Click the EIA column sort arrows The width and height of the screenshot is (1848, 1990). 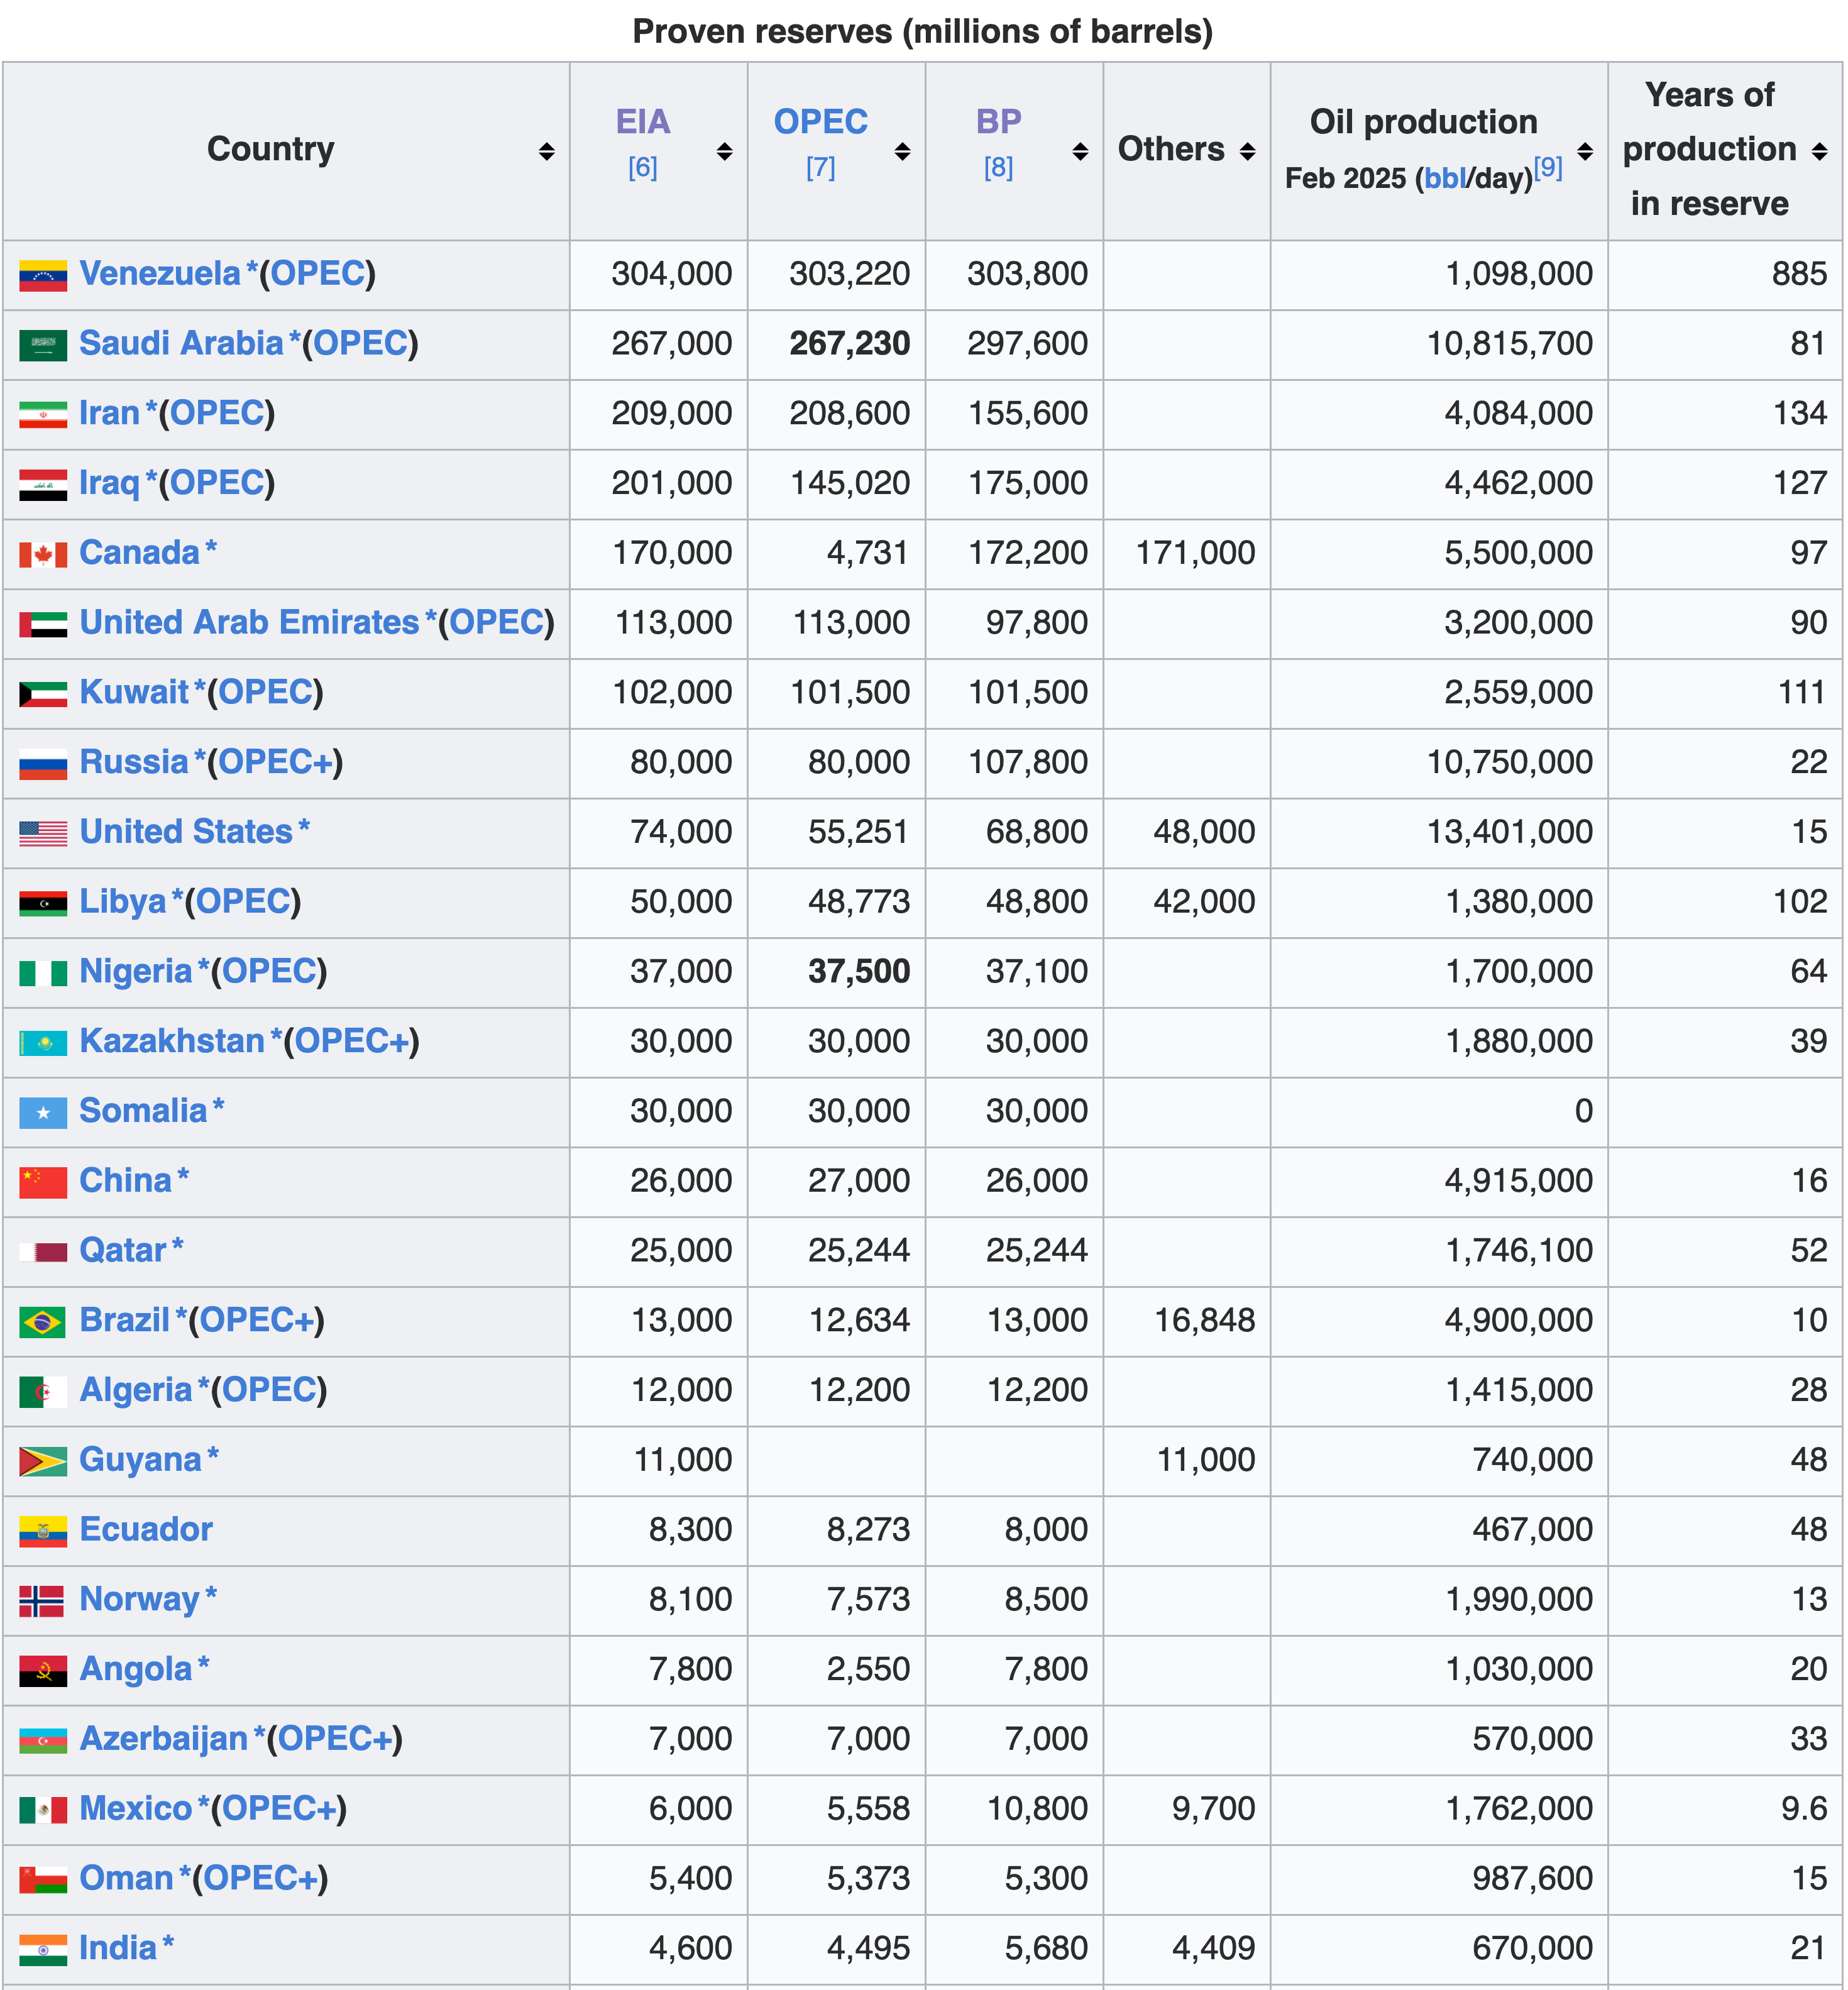click(x=724, y=151)
